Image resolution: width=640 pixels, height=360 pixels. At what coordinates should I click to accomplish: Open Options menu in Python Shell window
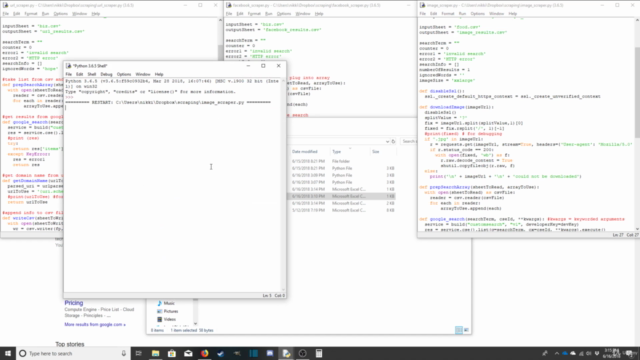pos(124,74)
